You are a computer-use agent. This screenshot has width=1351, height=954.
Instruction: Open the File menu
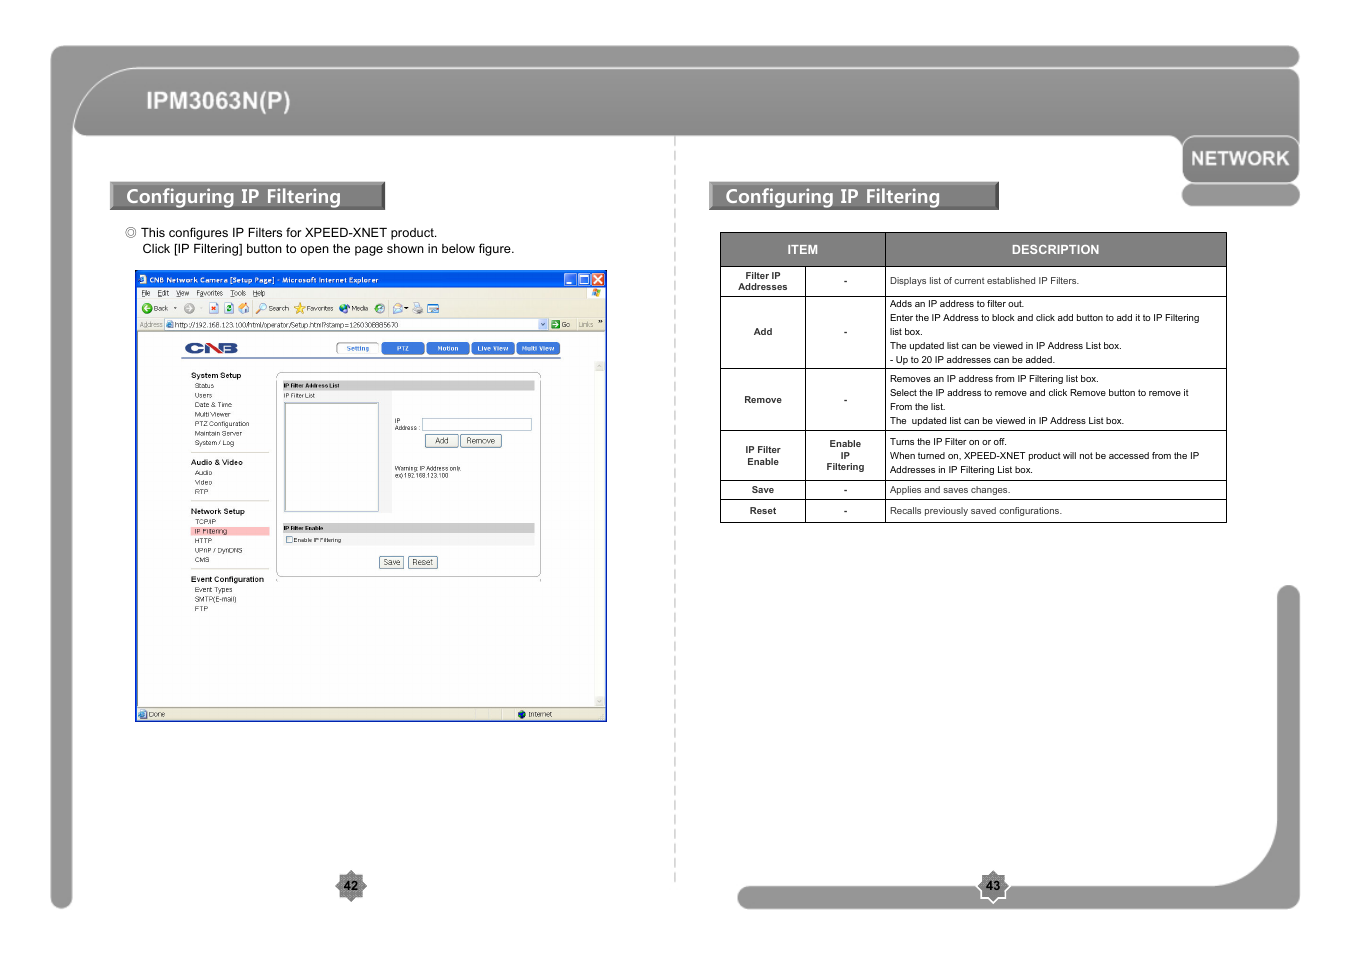pyautogui.click(x=146, y=293)
